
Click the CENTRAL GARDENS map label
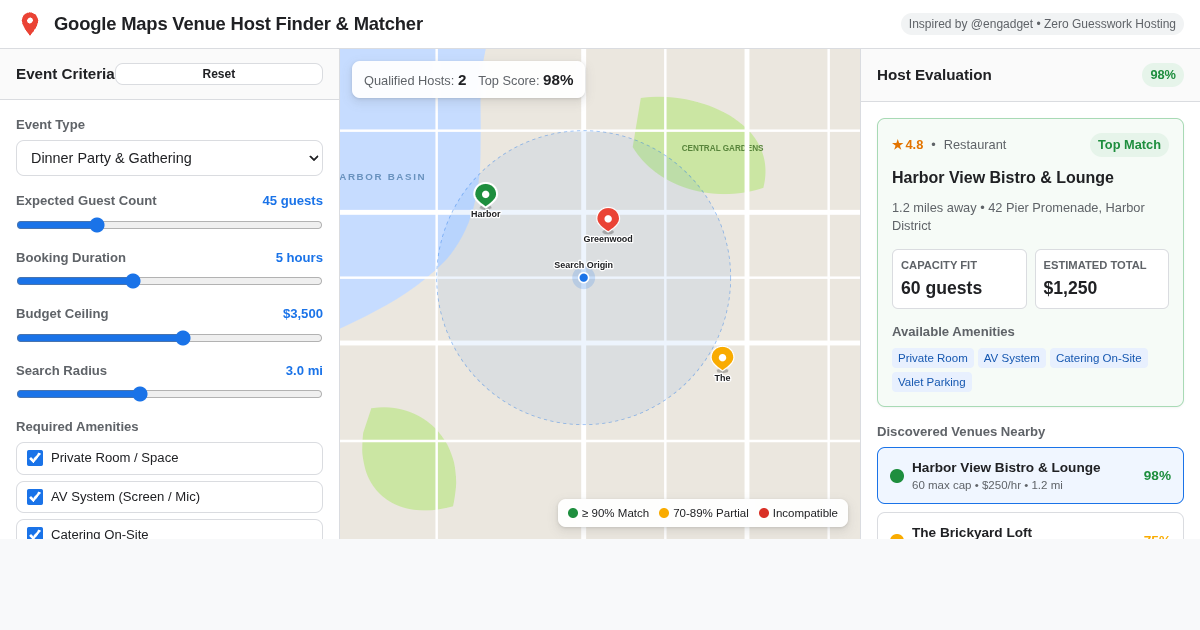pyautogui.click(x=722, y=148)
